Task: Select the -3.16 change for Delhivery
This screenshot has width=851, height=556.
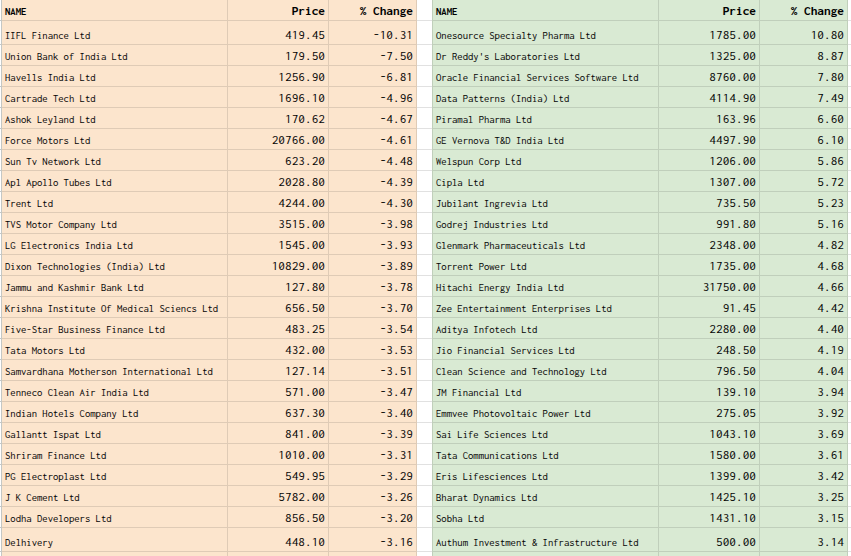Action: [396, 542]
